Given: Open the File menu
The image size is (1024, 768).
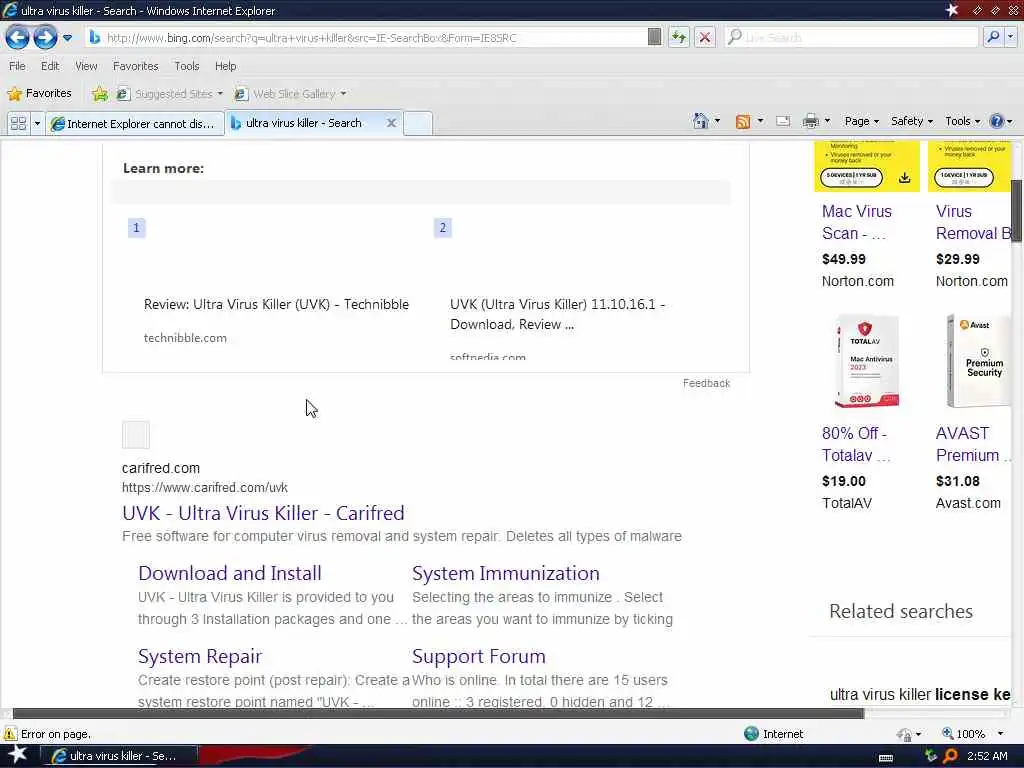Looking at the screenshot, I should 17,66.
